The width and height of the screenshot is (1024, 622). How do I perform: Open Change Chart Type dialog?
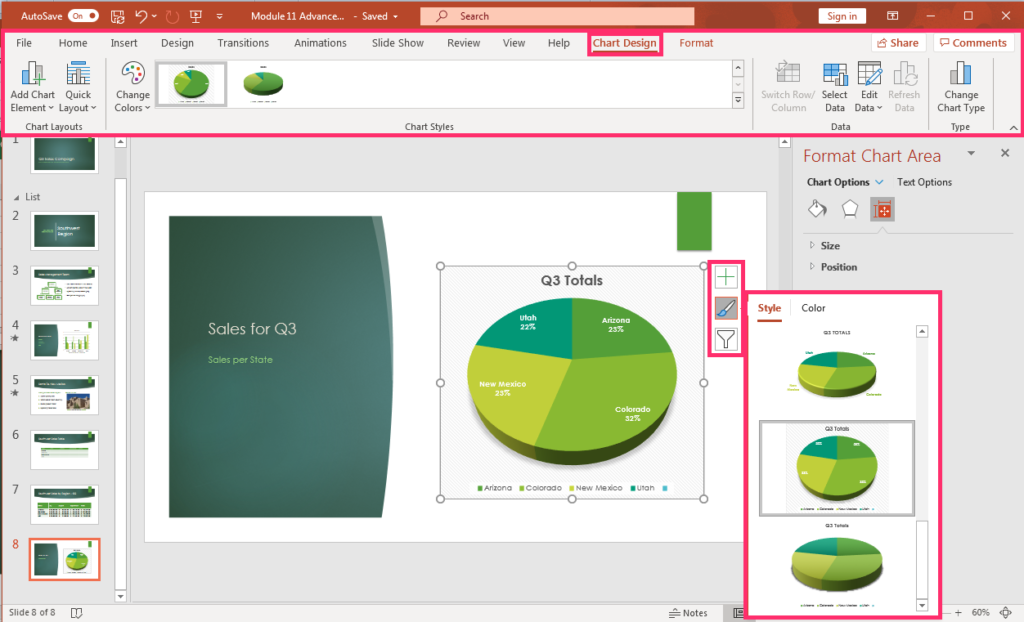point(960,85)
